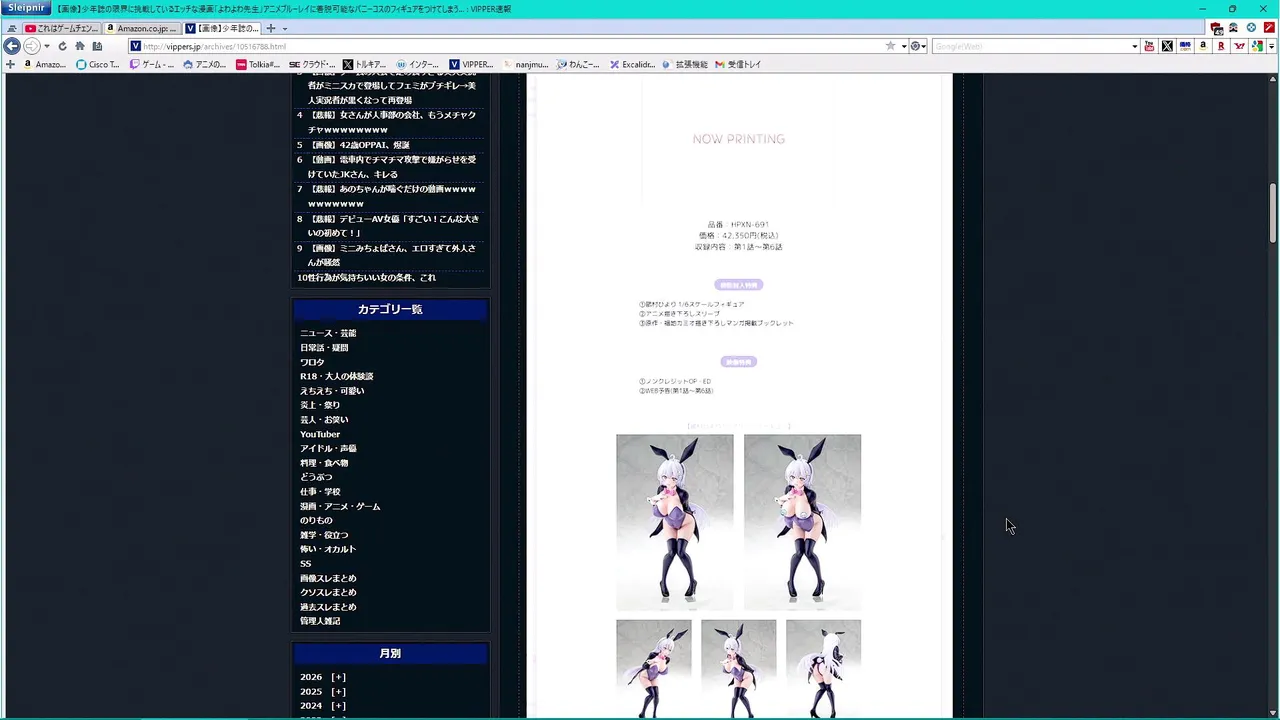Open the 管理人雑記 category

tap(320, 621)
